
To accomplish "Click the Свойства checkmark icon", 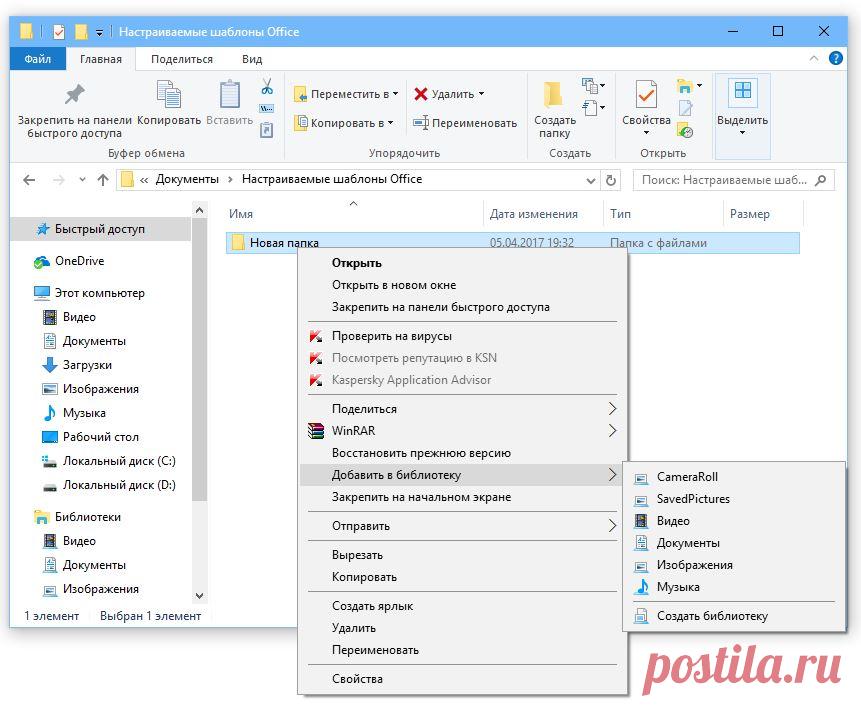I will (x=646, y=94).
